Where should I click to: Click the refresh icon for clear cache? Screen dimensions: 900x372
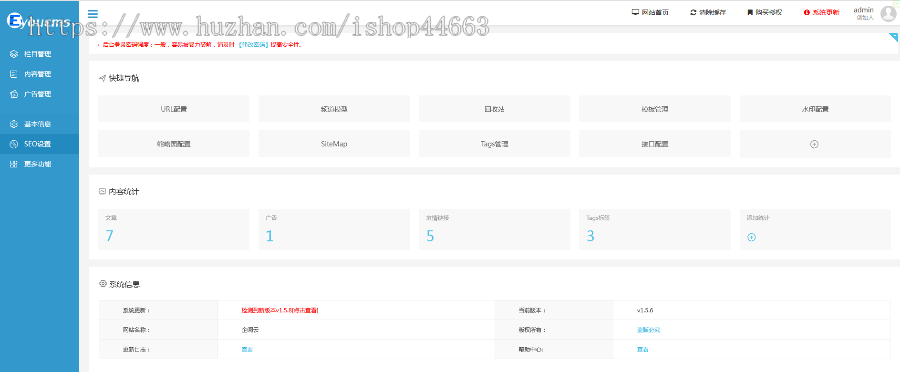[x=693, y=12]
